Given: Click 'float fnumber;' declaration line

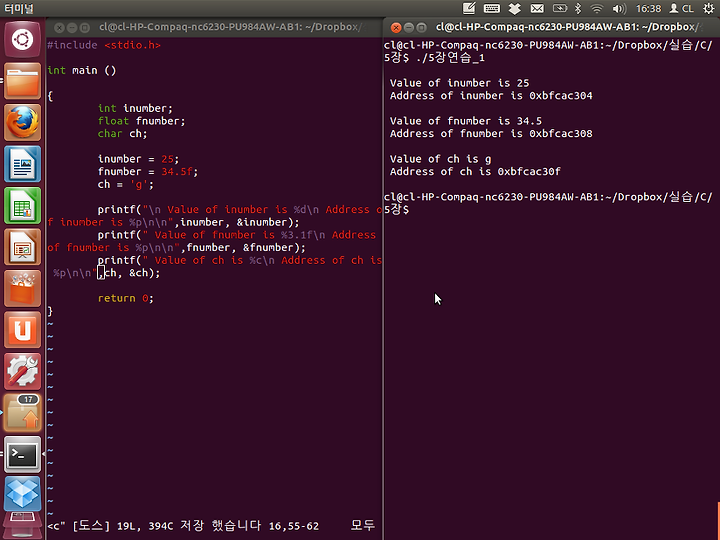Looking at the screenshot, I should 141,121.
